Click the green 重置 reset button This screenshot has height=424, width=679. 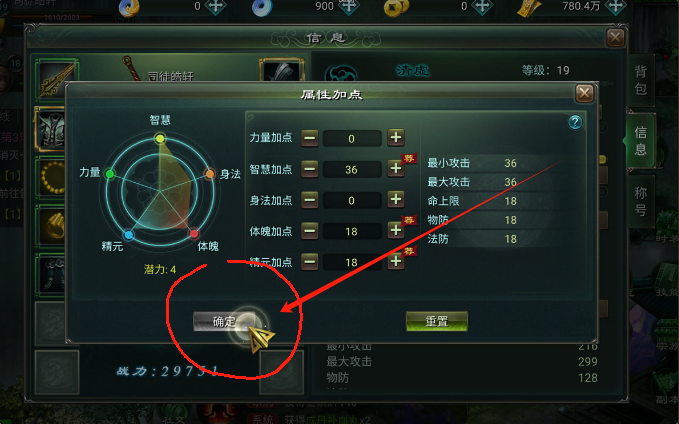point(436,321)
